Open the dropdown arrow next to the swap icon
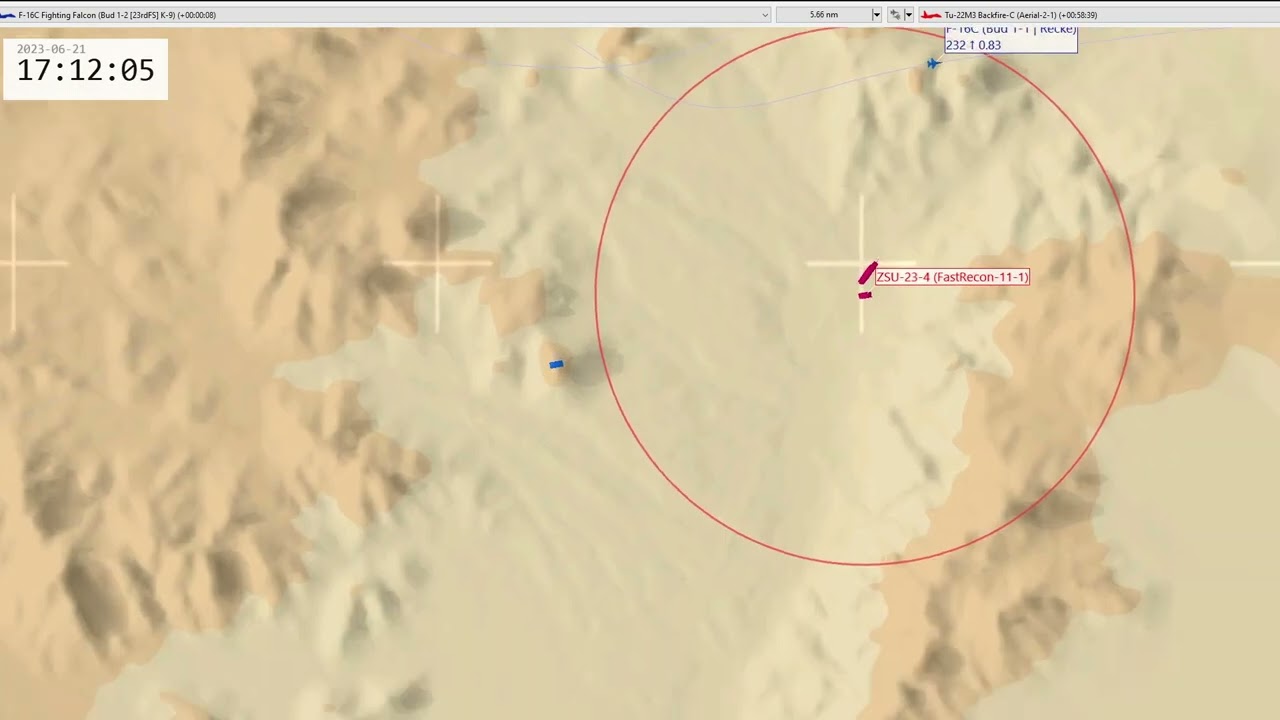Image resolution: width=1280 pixels, height=720 pixels. (908, 15)
